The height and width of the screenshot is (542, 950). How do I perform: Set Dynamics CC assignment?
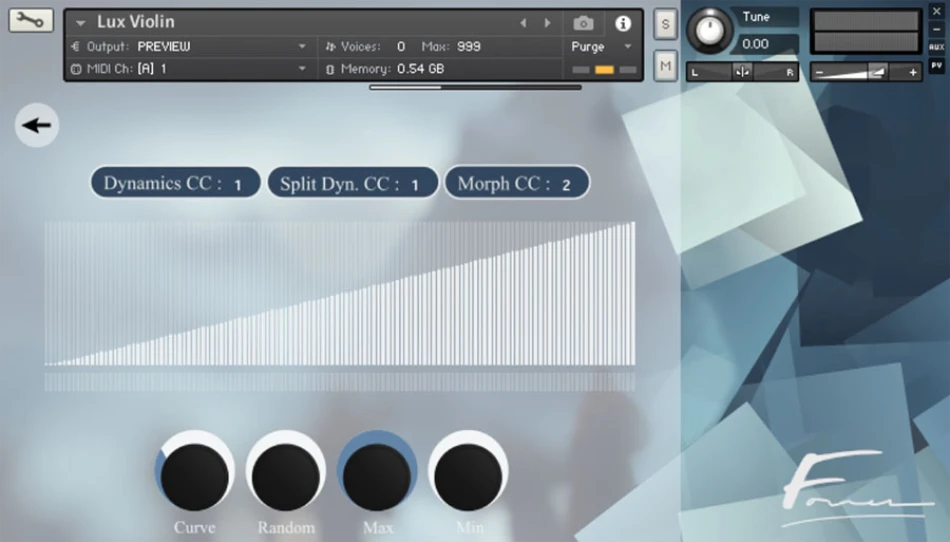pos(176,183)
